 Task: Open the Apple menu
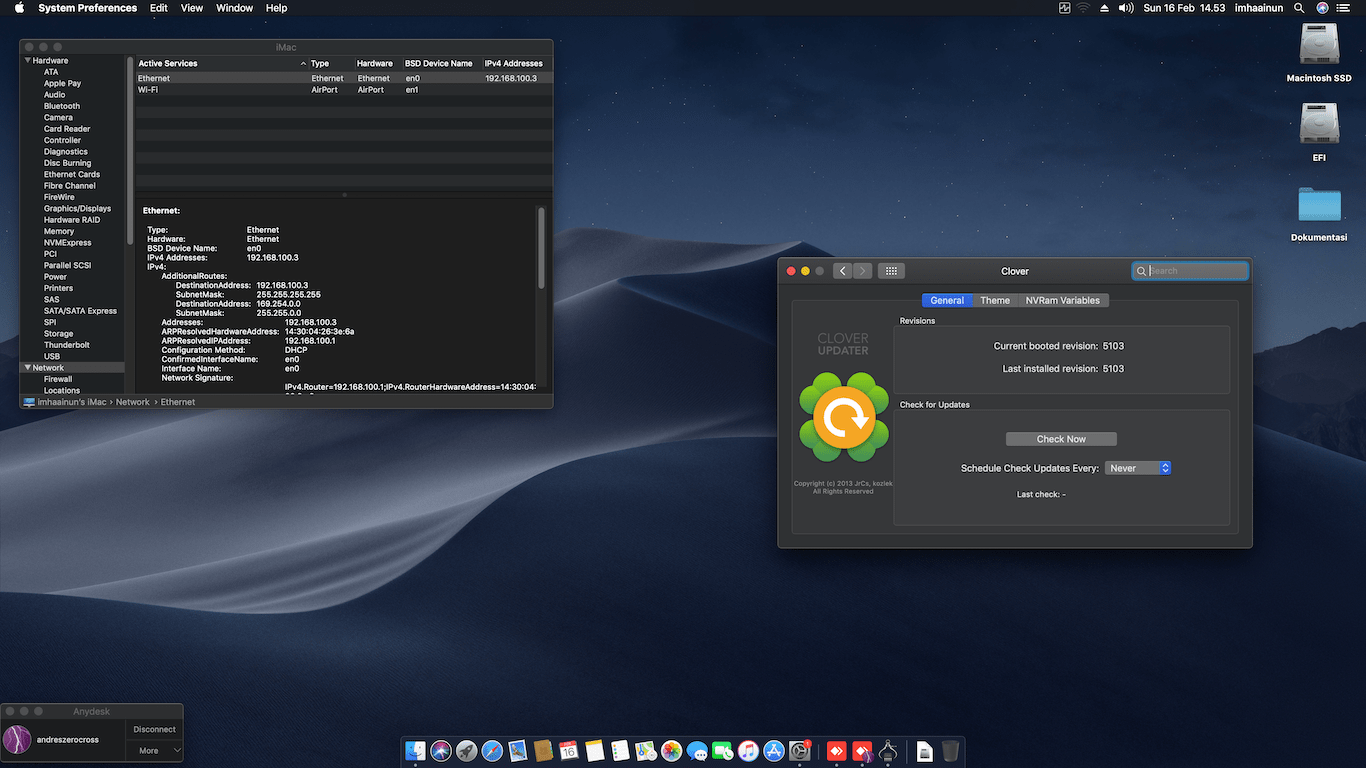click(x=19, y=7)
